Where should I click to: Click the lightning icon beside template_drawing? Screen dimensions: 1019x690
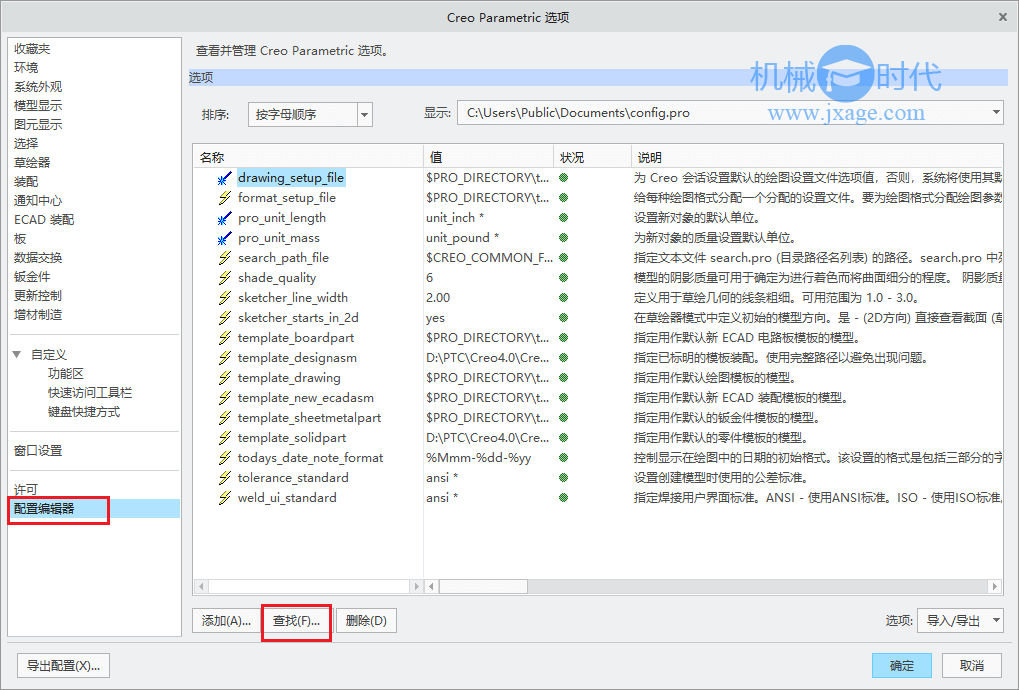pos(224,378)
